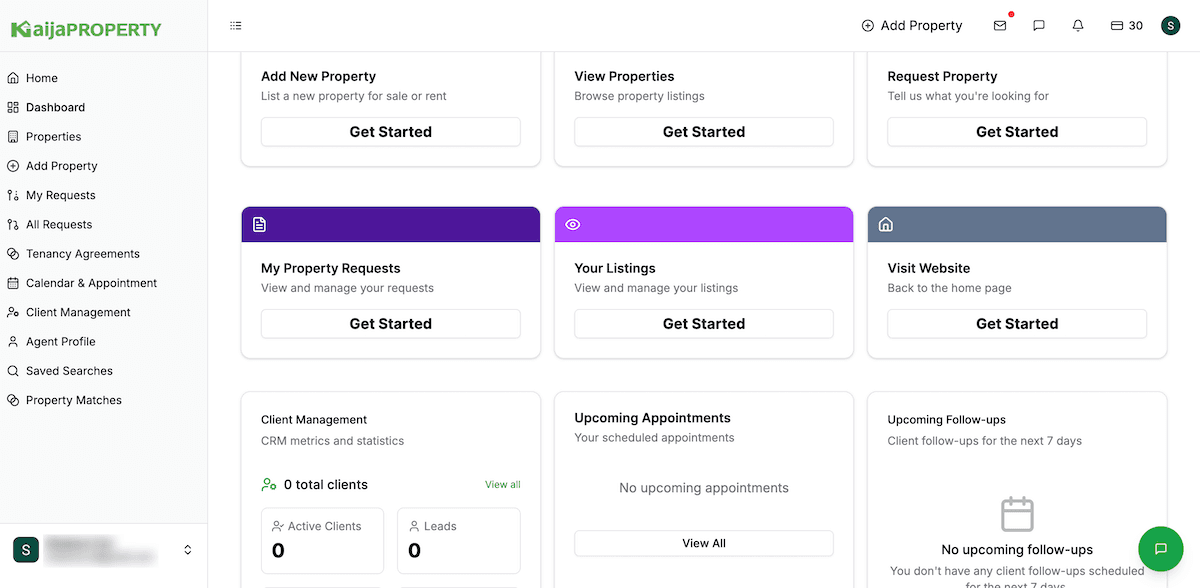Click the eye icon on Your Listings card
This screenshot has width=1200, height=588.
(x=573, y=225)
